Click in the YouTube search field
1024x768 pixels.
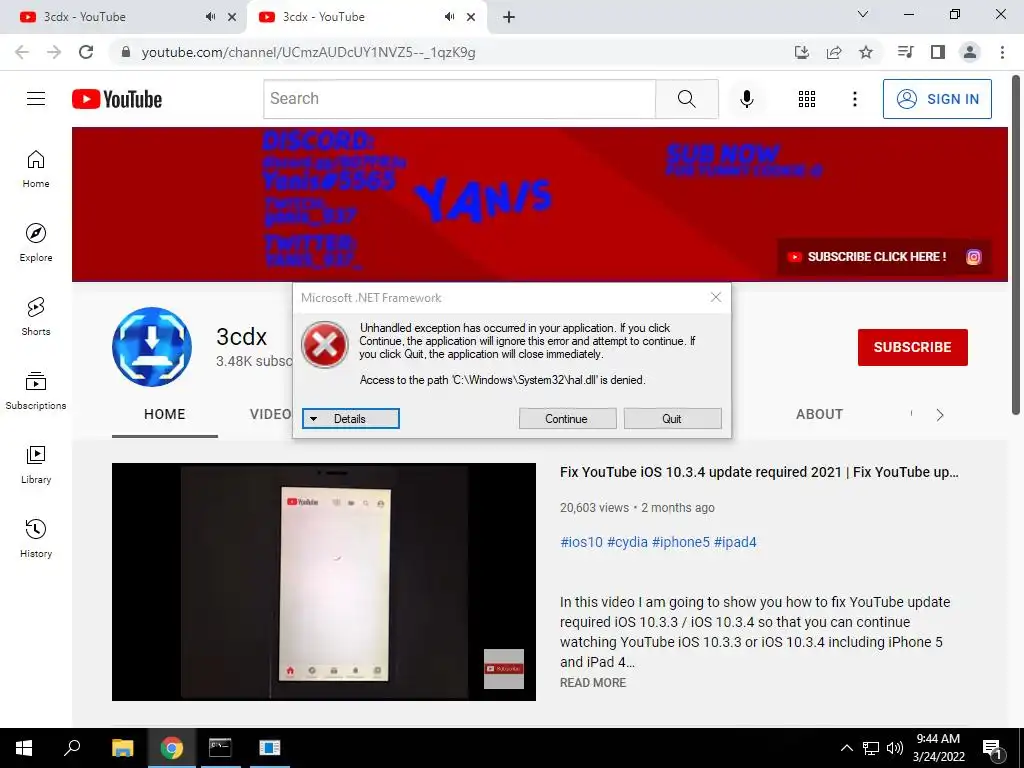coord(459,99)
